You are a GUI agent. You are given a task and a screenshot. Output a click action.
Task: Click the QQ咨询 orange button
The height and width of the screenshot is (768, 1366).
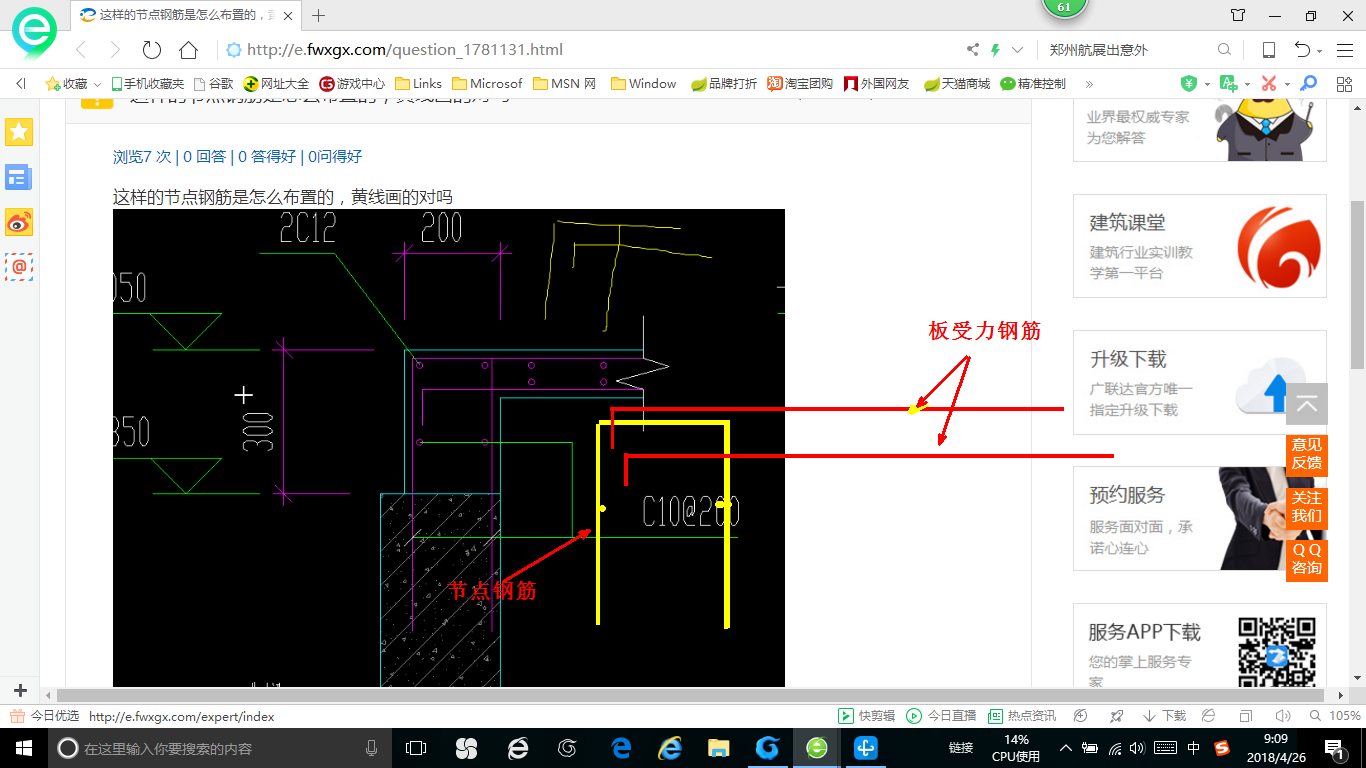[1307, 559]
